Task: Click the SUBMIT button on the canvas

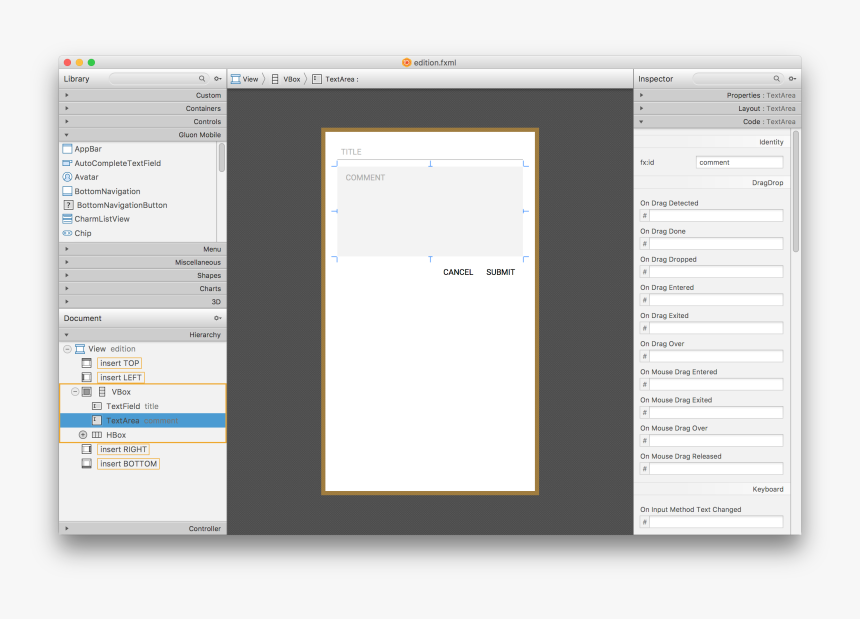Action: [x=499, y=271]
